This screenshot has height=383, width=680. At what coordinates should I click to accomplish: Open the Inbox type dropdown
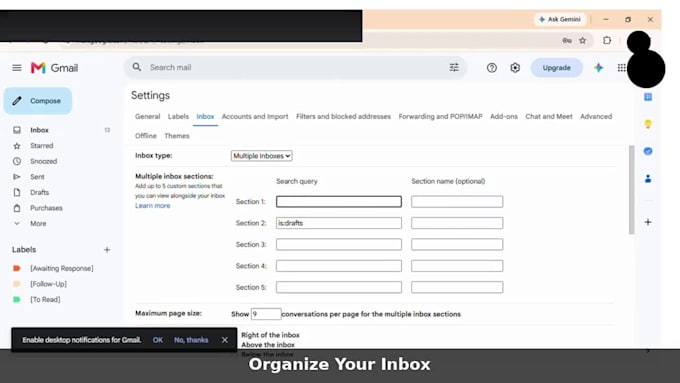[x=262, y=156]
